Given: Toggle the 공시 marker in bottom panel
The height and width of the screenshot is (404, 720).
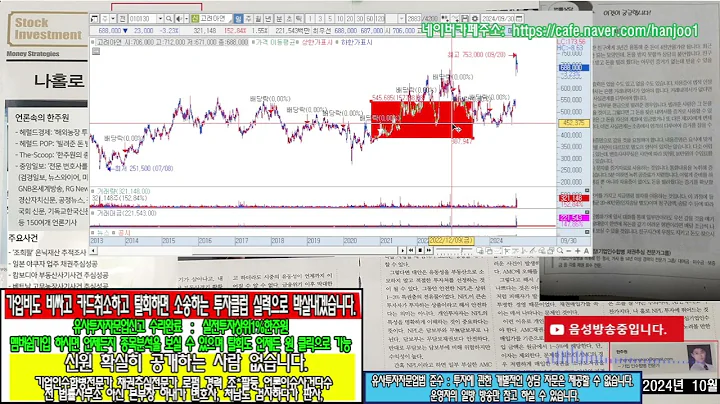Looking at the screenshot, I should coord(115,233).
